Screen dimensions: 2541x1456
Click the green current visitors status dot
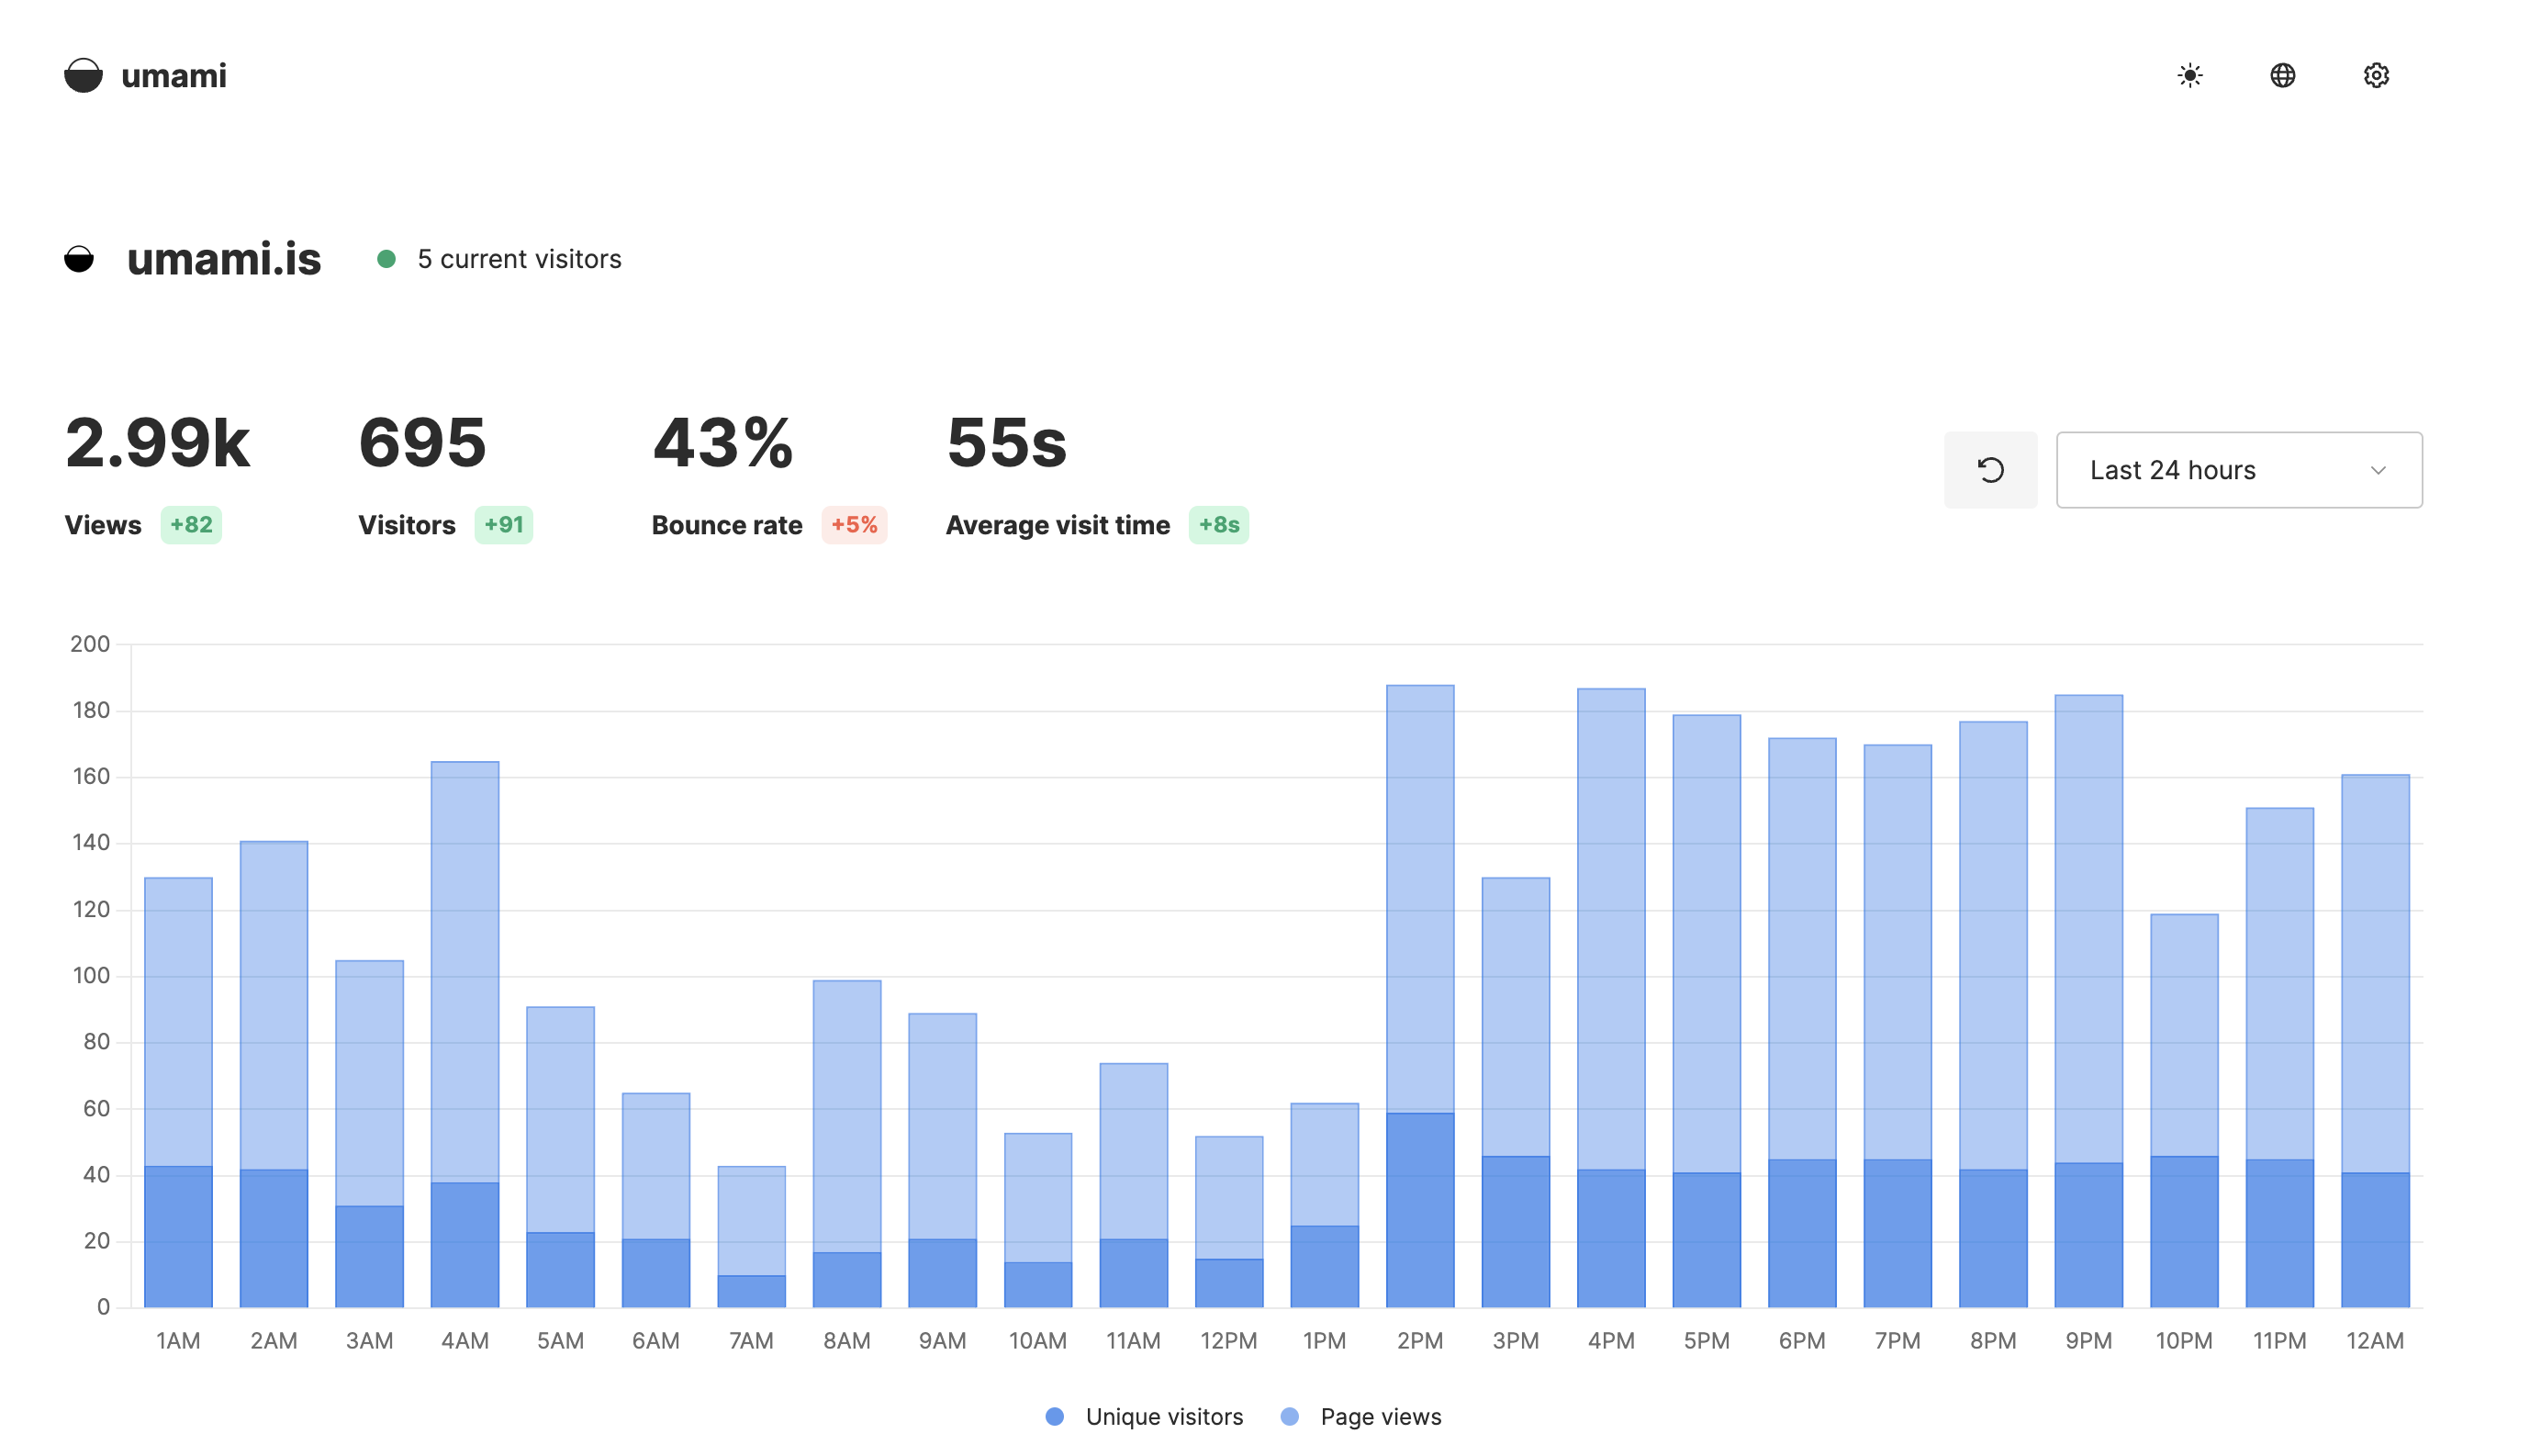click(x=386, y=259)
